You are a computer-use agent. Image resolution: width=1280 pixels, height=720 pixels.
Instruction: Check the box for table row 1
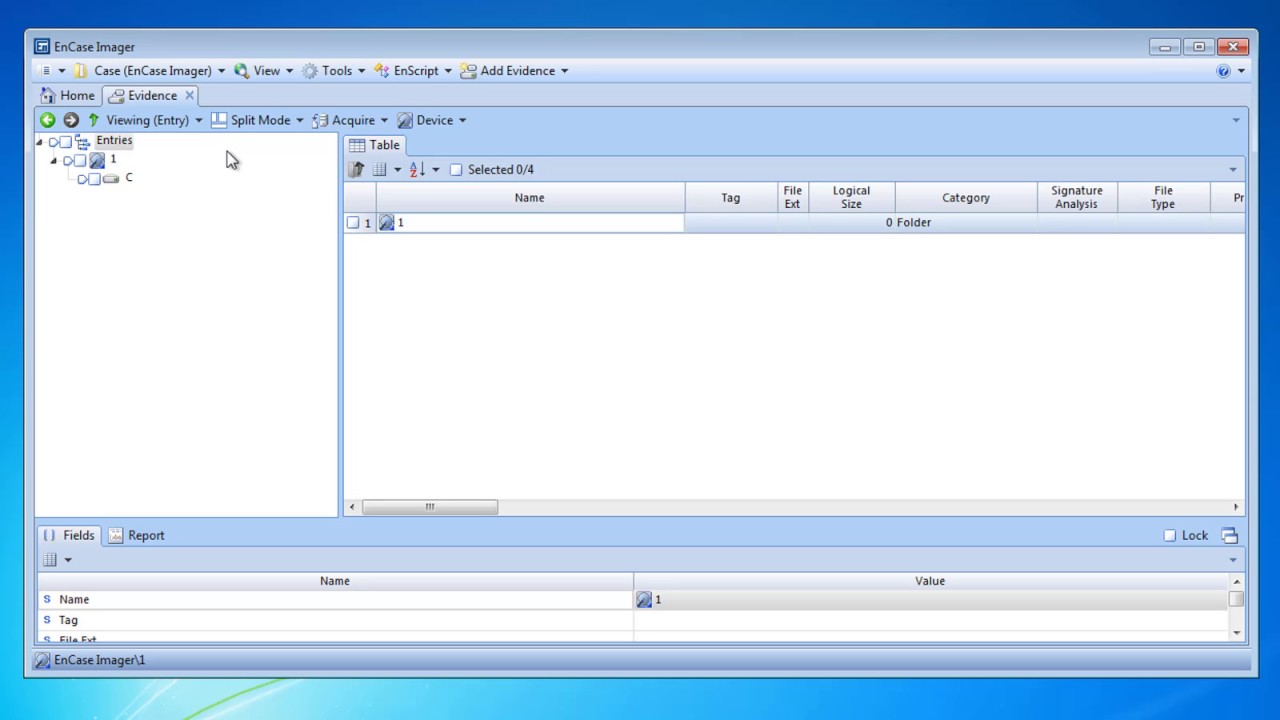click(352, 223)
